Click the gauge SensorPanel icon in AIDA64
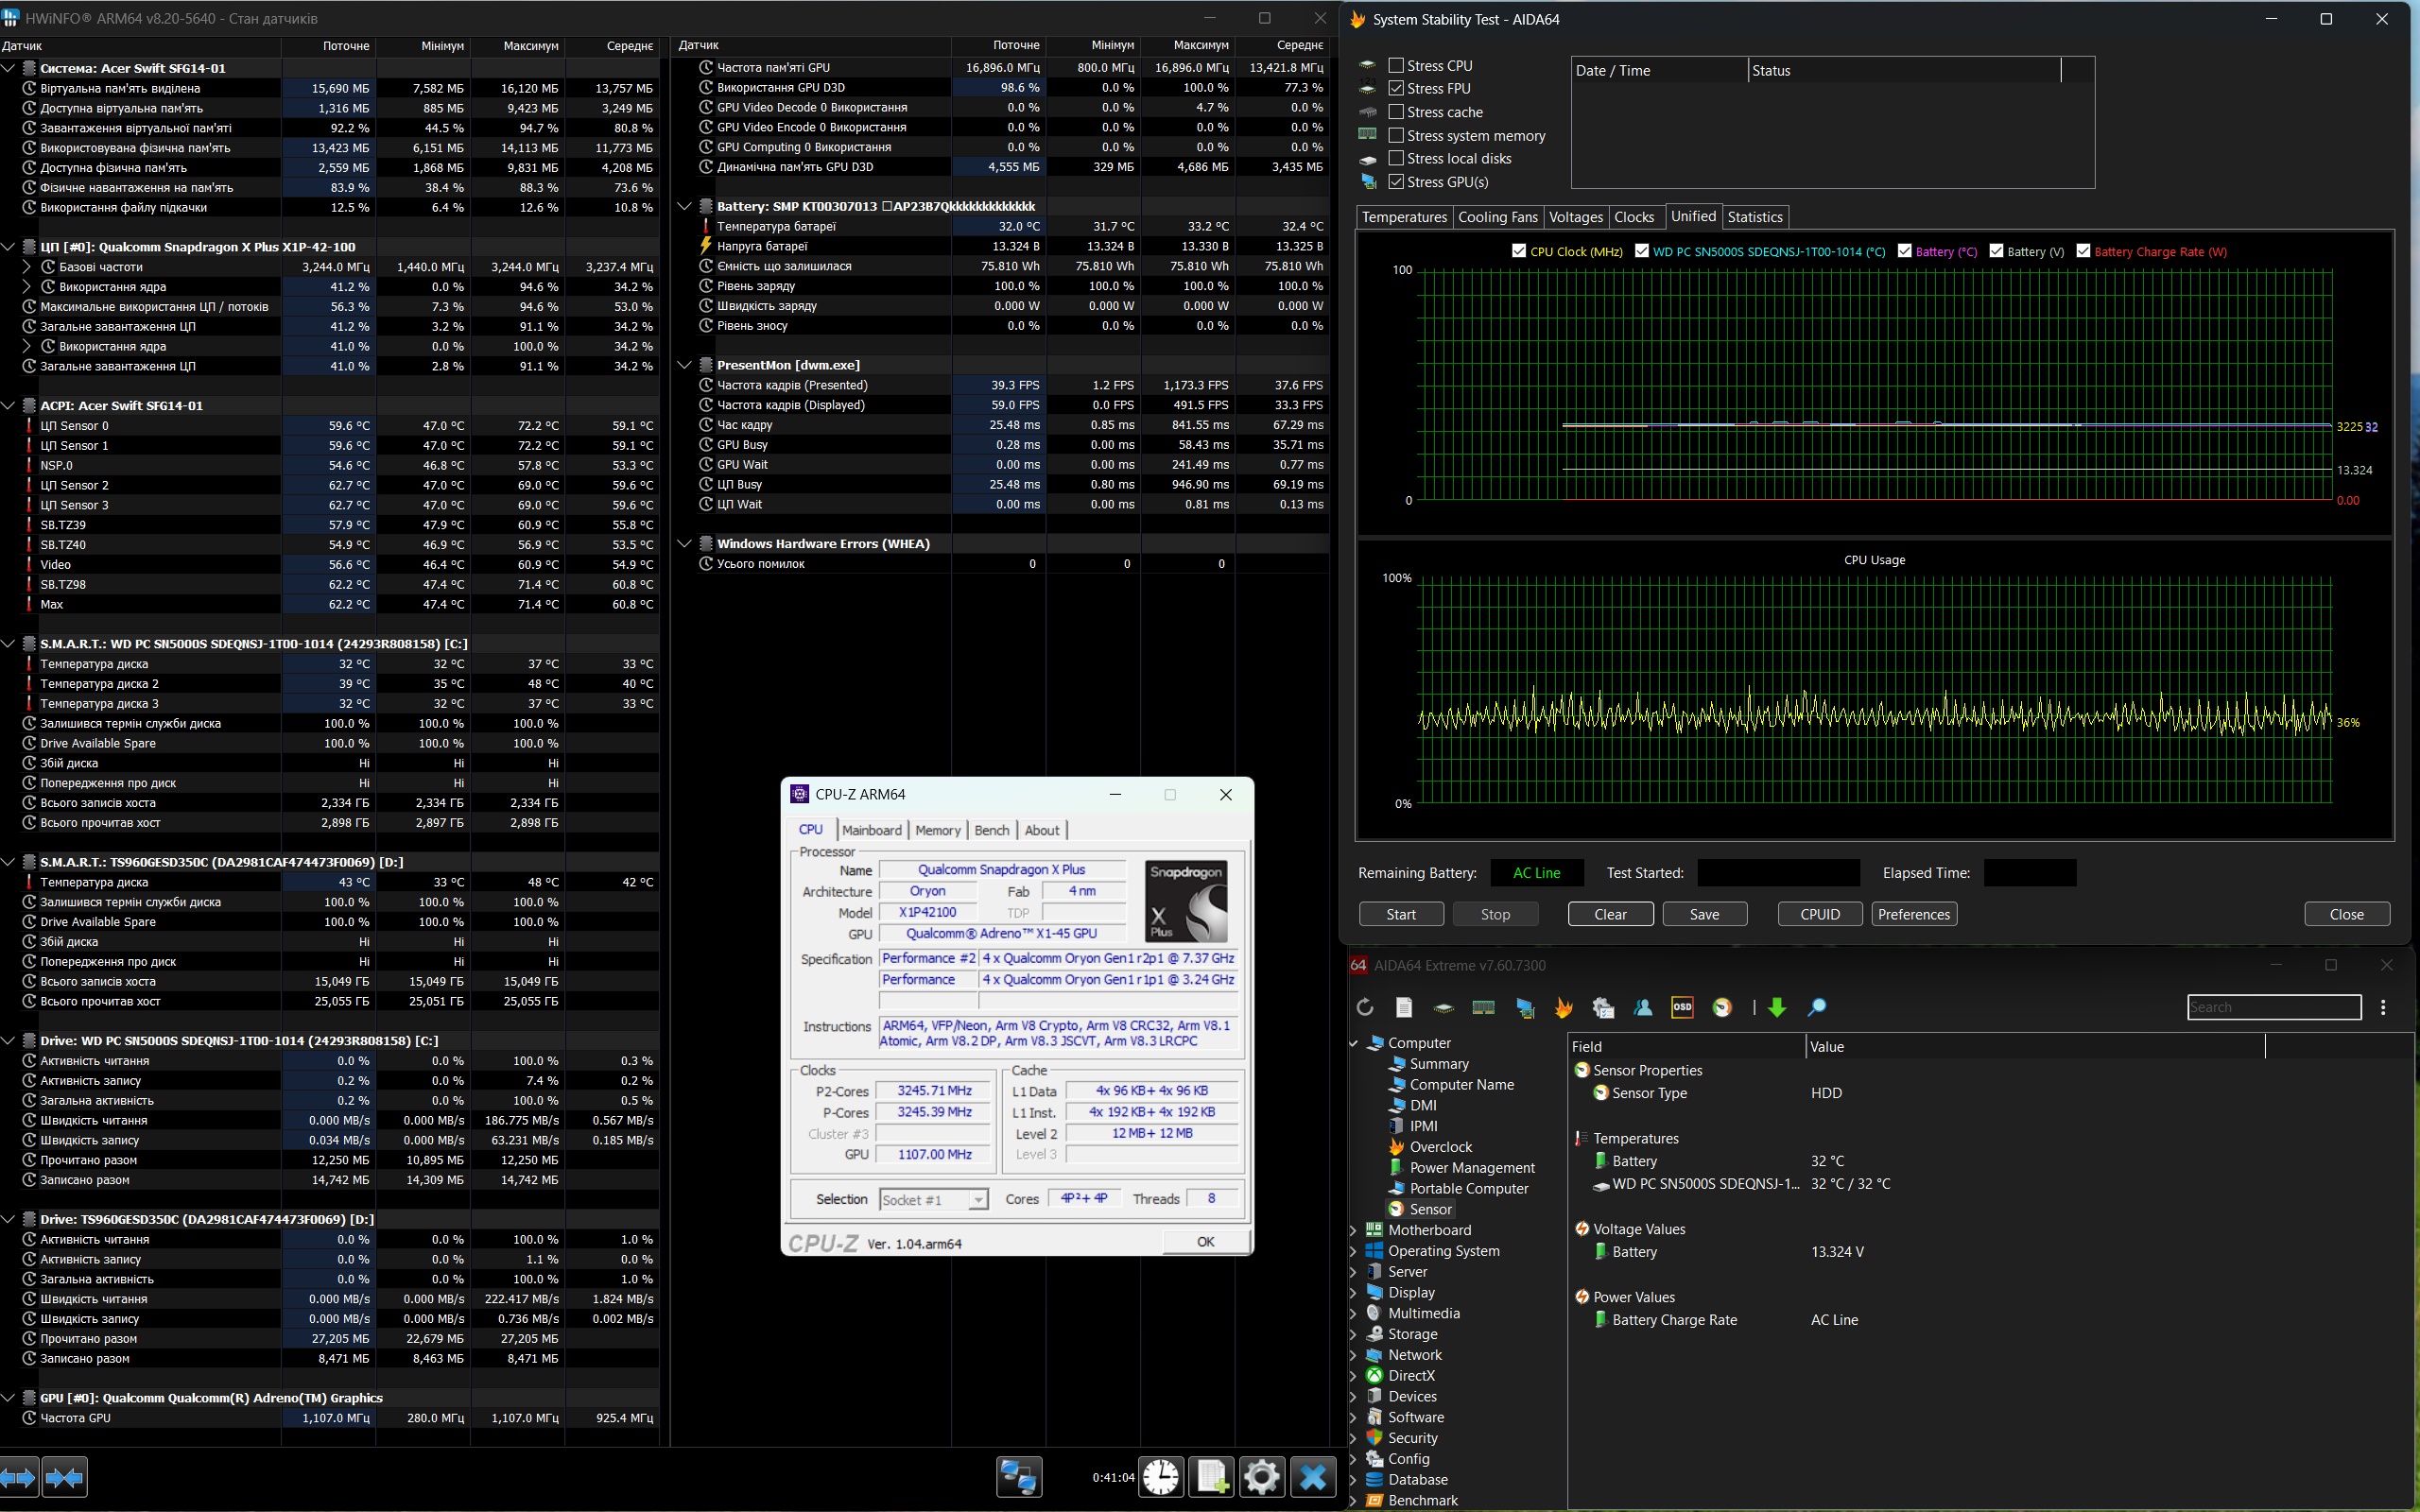Screen dimensions: 2420x1512 [1722, 1007]
